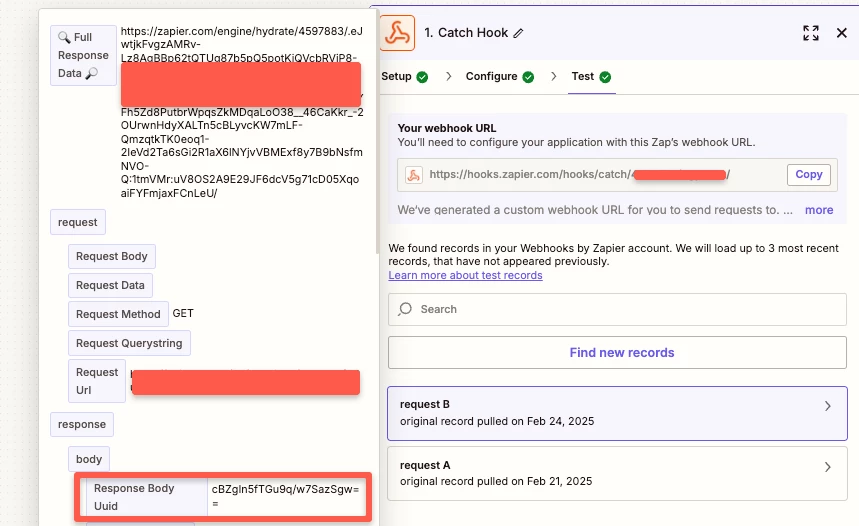The width and height of the screenshot is (859, 526).
Task: Expand request B with its chevron
Action: [x=827, y=406]
